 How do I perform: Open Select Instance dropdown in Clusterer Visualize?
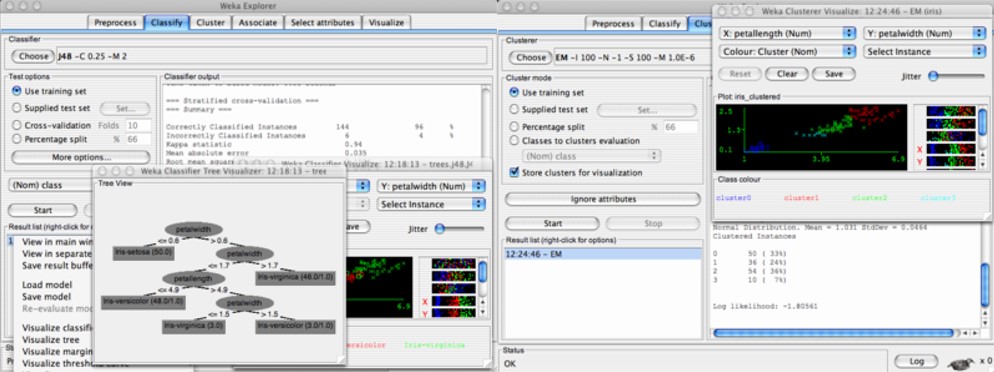coord(924,51)
